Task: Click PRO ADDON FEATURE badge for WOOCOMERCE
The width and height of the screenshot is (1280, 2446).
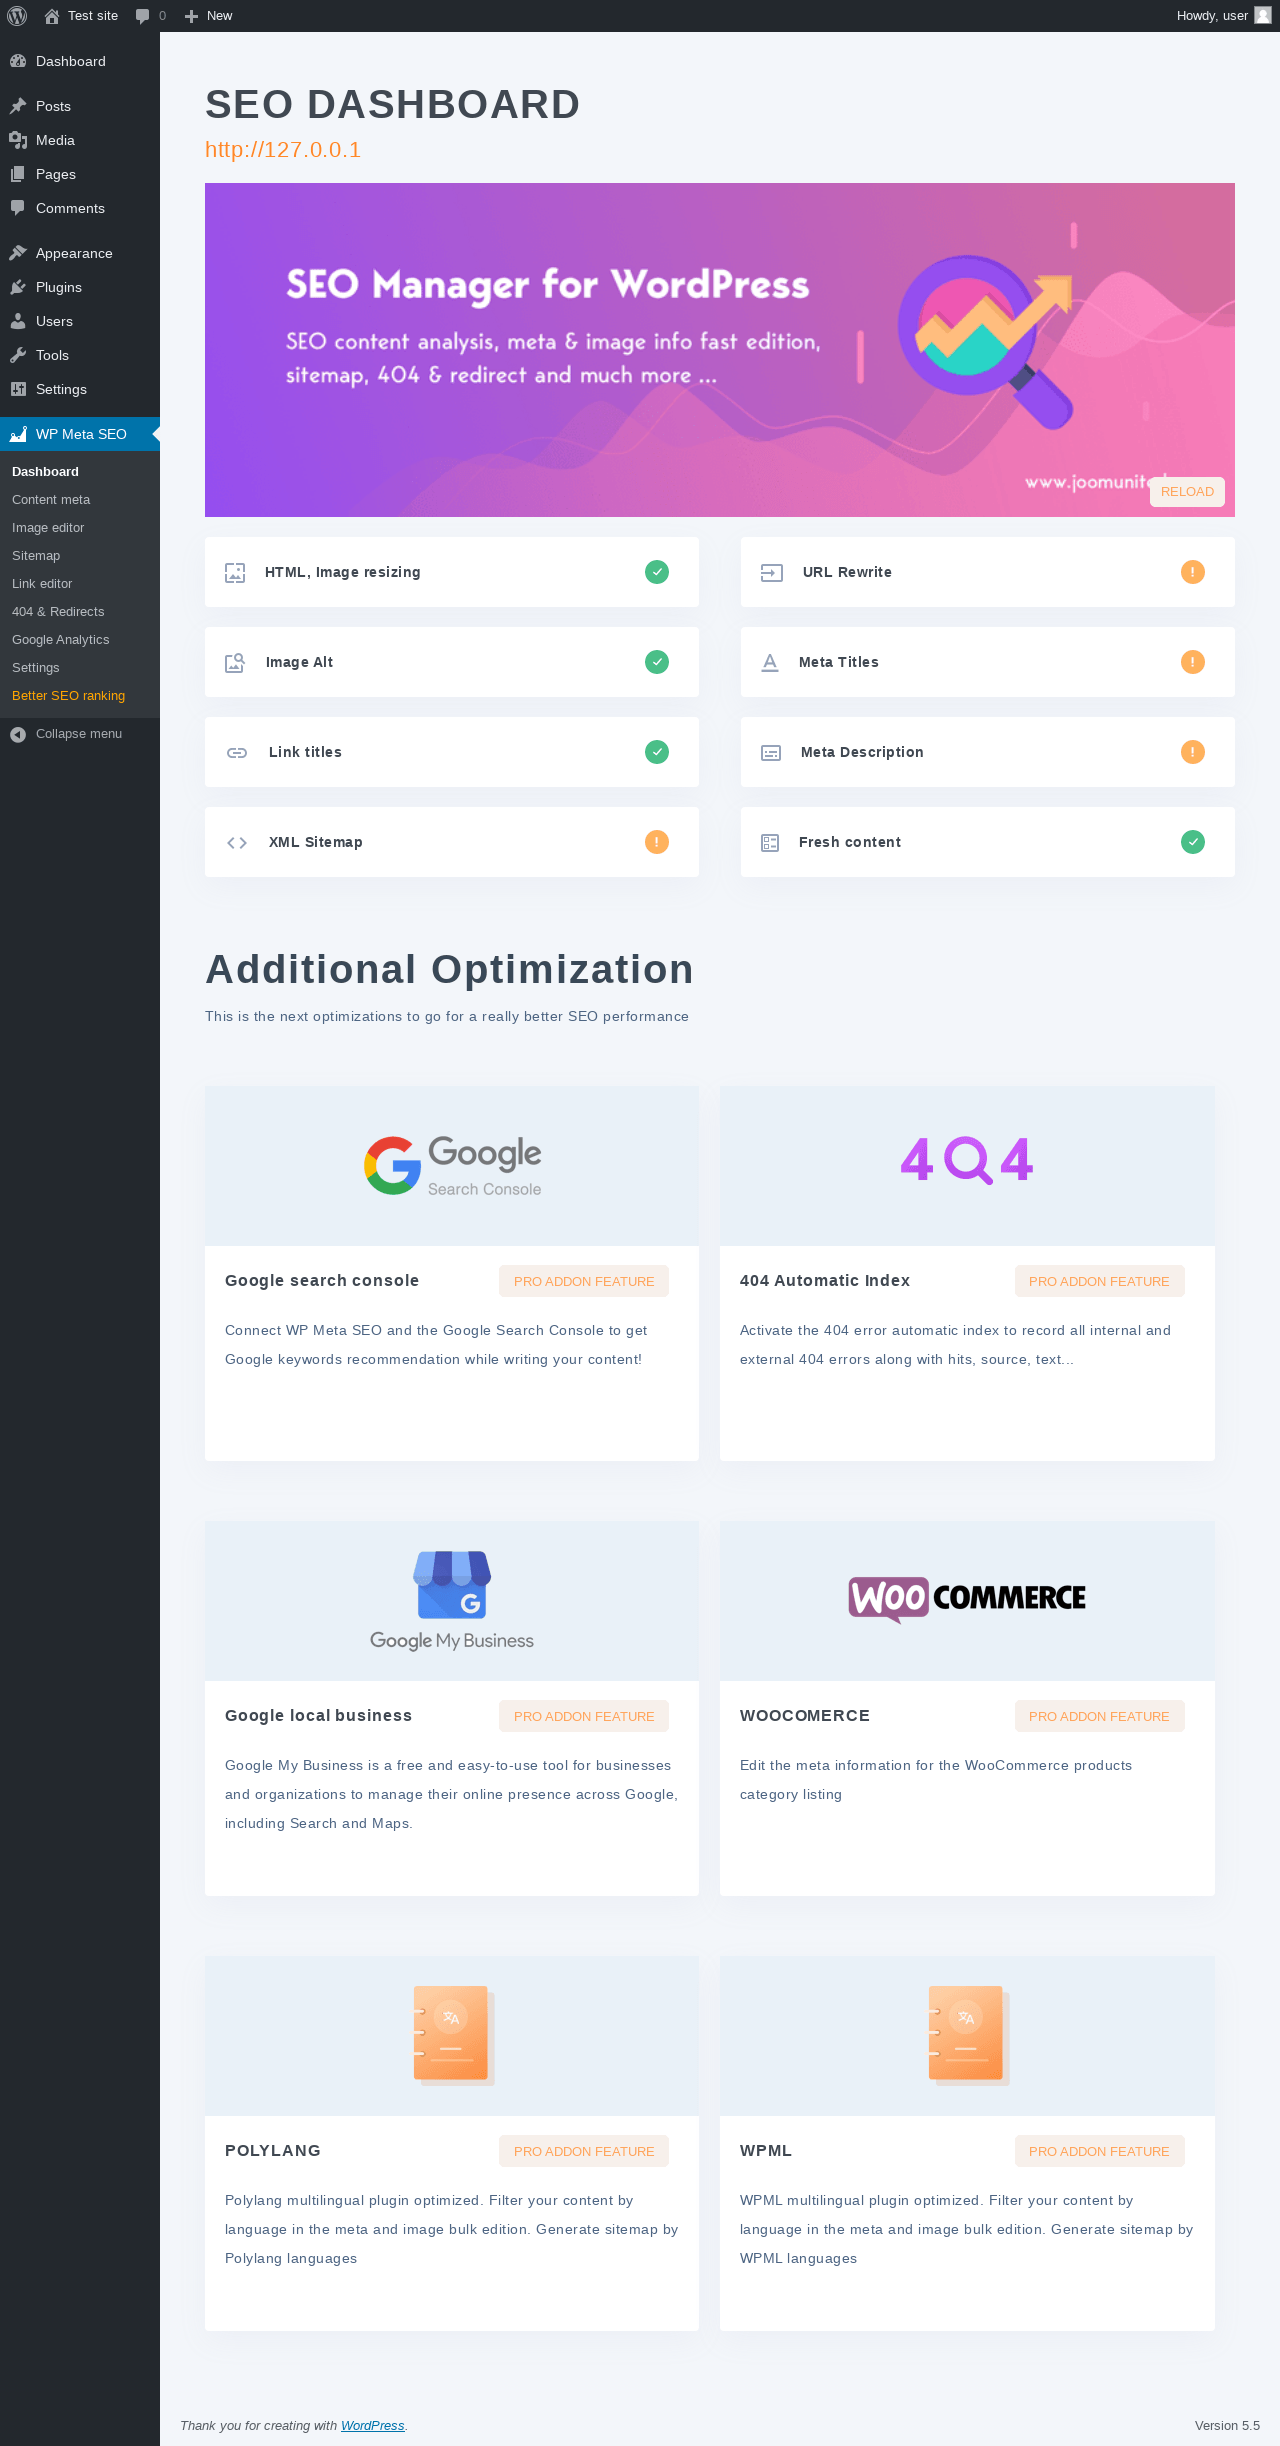Action: tap(1099, 1716)
